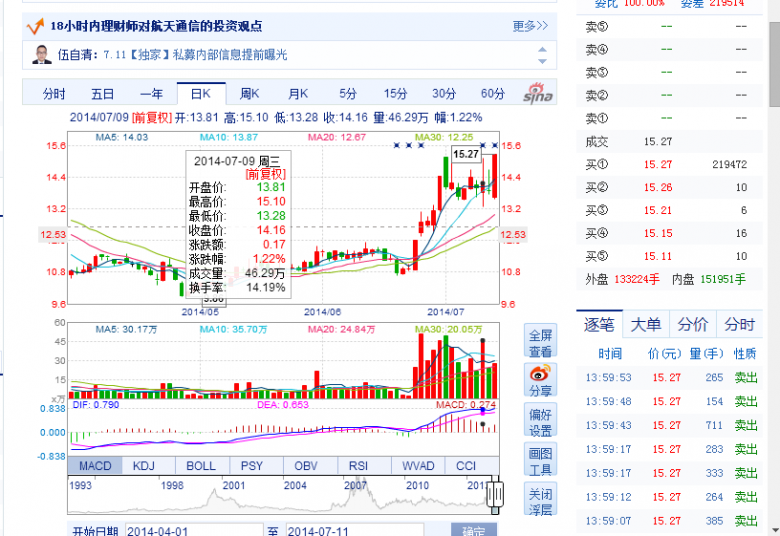Open the 大单 large orders tab
The image size is (780, 536).
click(646, 324)
